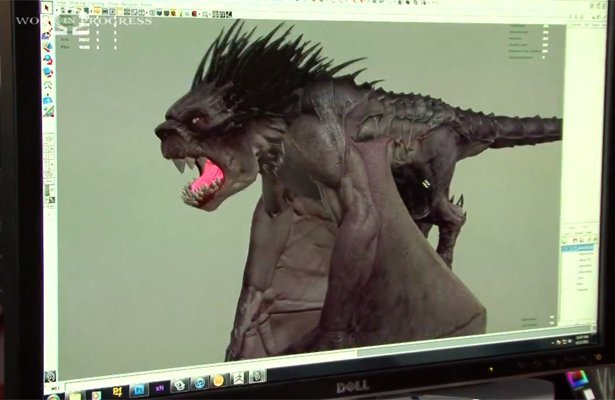Viewport: 615px width, 400px height.
Task: Toggle visibility of the highlighted layer
Action: [566, 247]
